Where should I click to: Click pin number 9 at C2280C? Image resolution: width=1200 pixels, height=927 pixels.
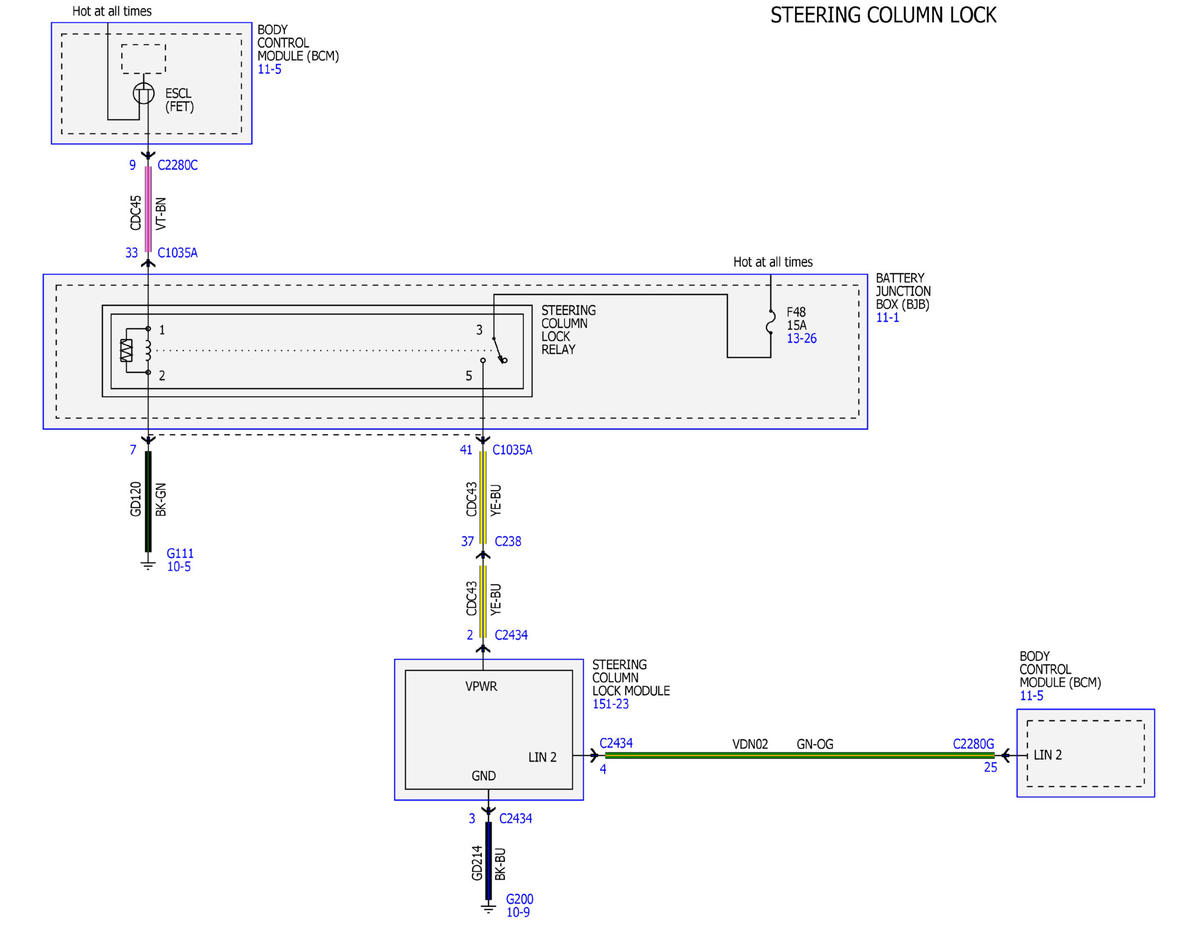click(x=132, y=165)
